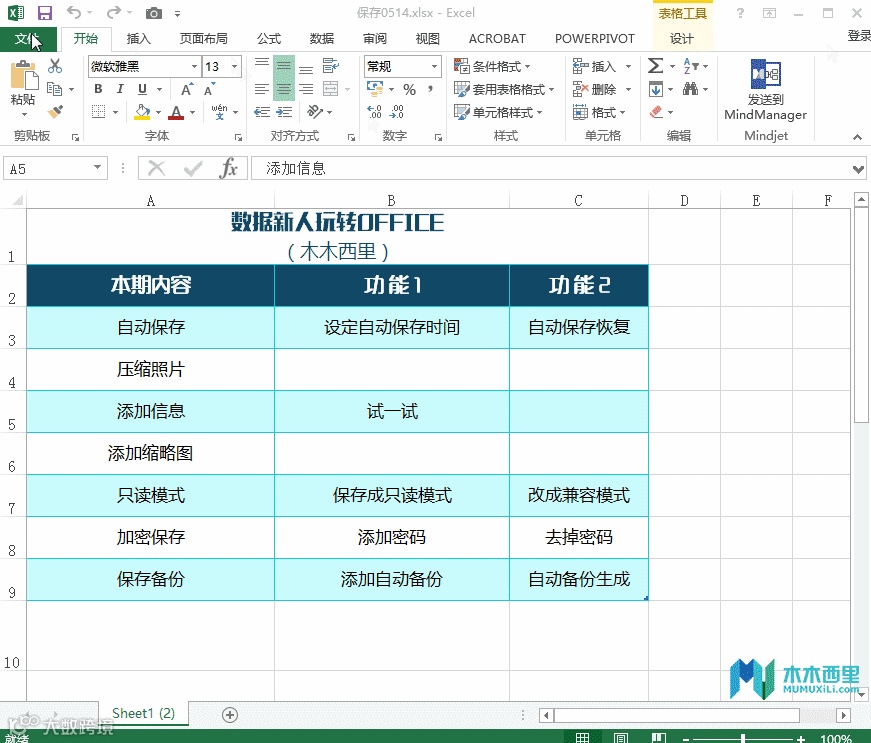
Task: Toggle center horizontal alignment
Action: (x=284, y=89)
